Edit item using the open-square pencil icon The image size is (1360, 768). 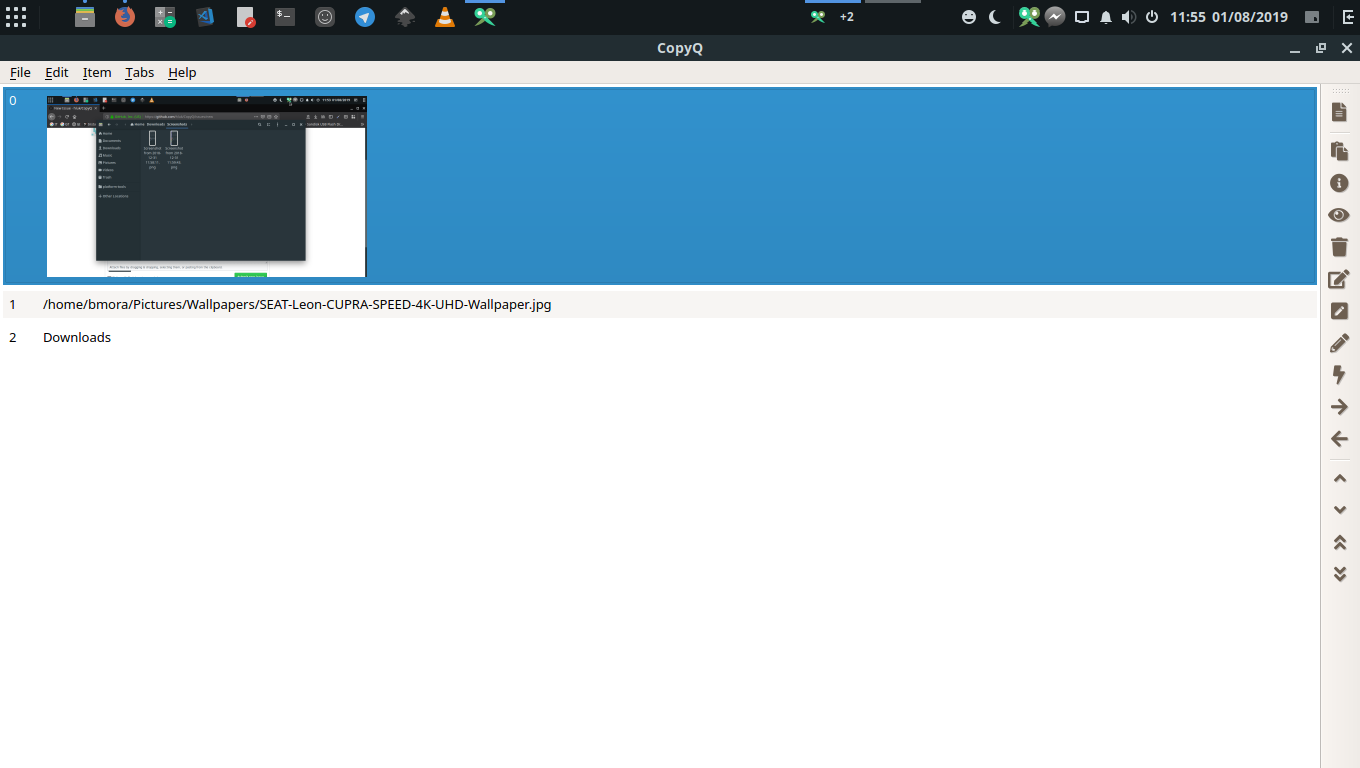[x=1339, y=279]
